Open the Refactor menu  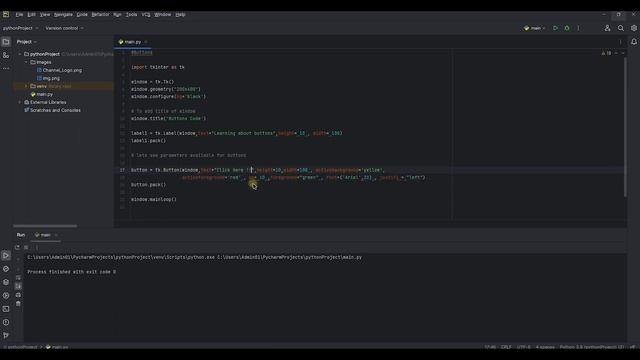click(100, 15)
